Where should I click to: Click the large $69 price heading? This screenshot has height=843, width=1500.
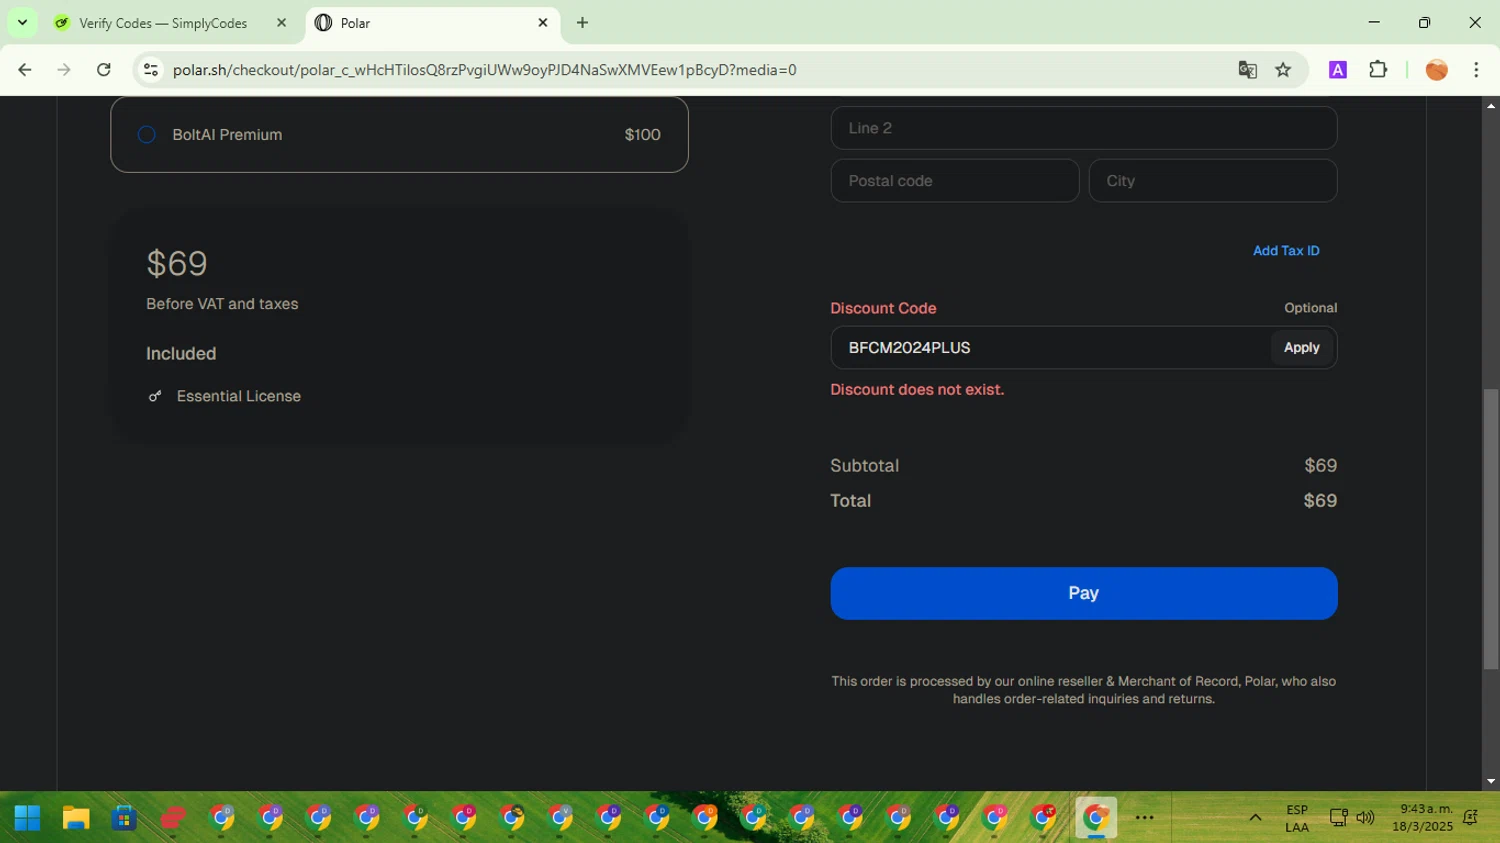click(177, 263)
